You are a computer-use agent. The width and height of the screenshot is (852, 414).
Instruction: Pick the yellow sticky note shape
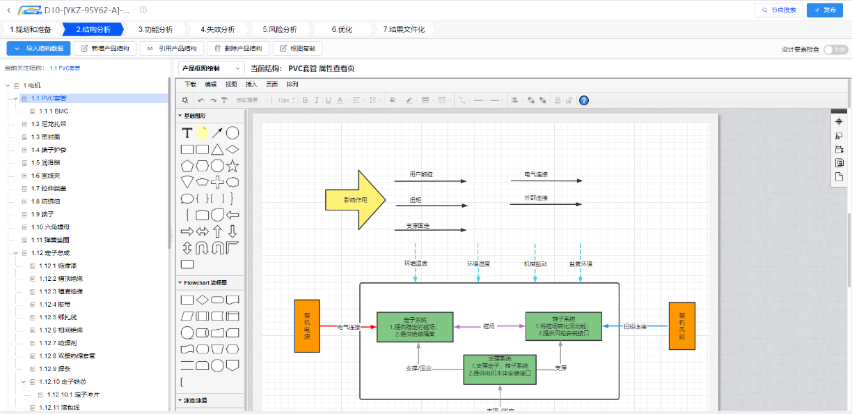click(x=202, y=133)
